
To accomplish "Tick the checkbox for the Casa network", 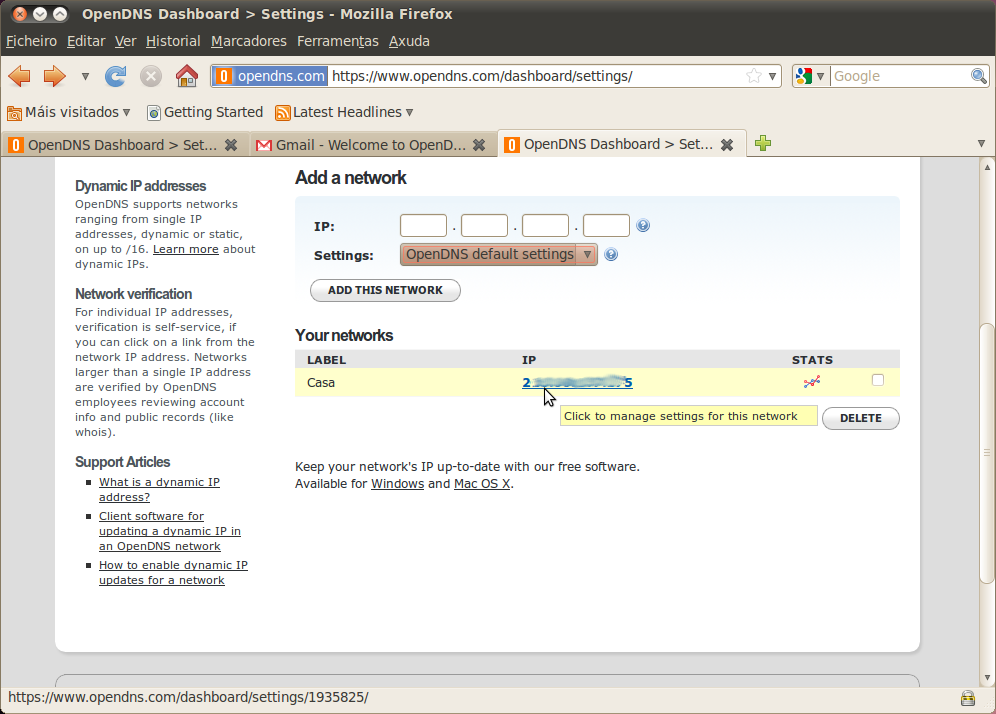I will [878, 380].
